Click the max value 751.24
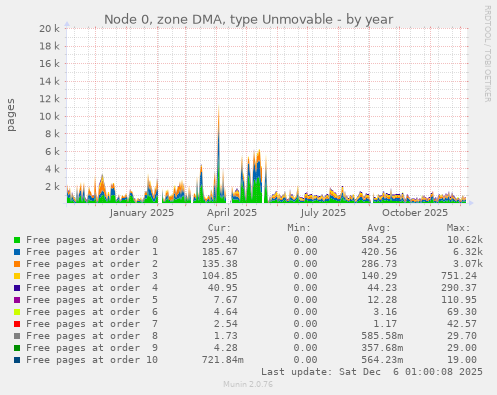Viewport: 497px width, 395px height. click(459, 276)
